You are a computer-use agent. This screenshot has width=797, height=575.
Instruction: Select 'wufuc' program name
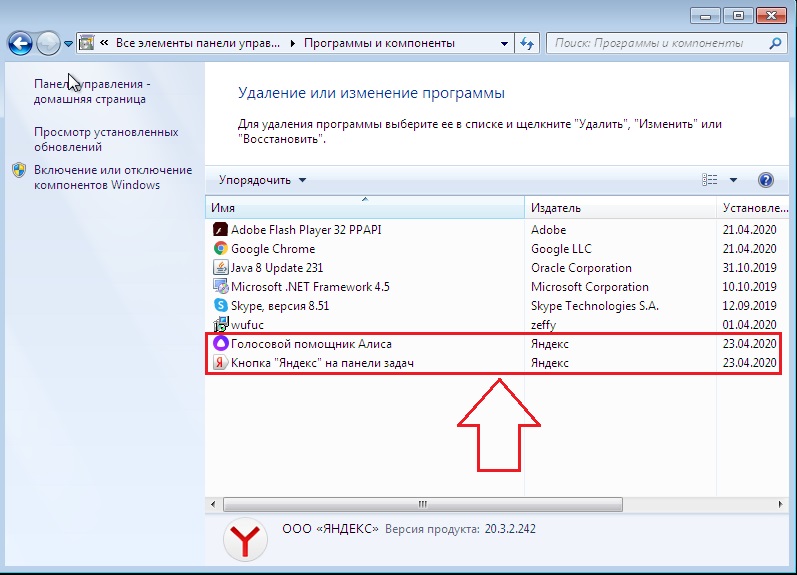pos(247,325)
